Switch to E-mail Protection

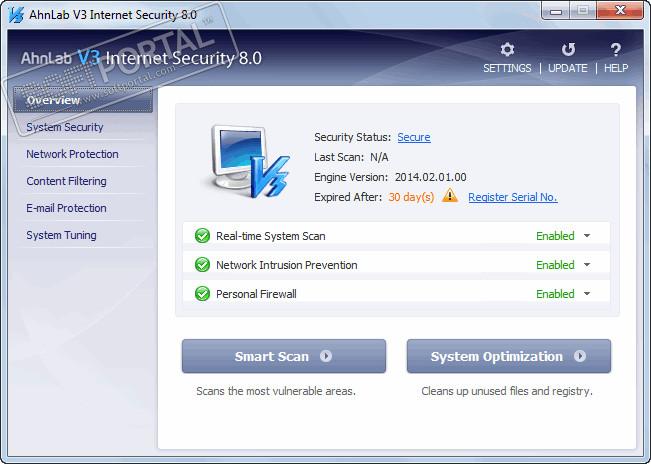[x=66, y=208]
